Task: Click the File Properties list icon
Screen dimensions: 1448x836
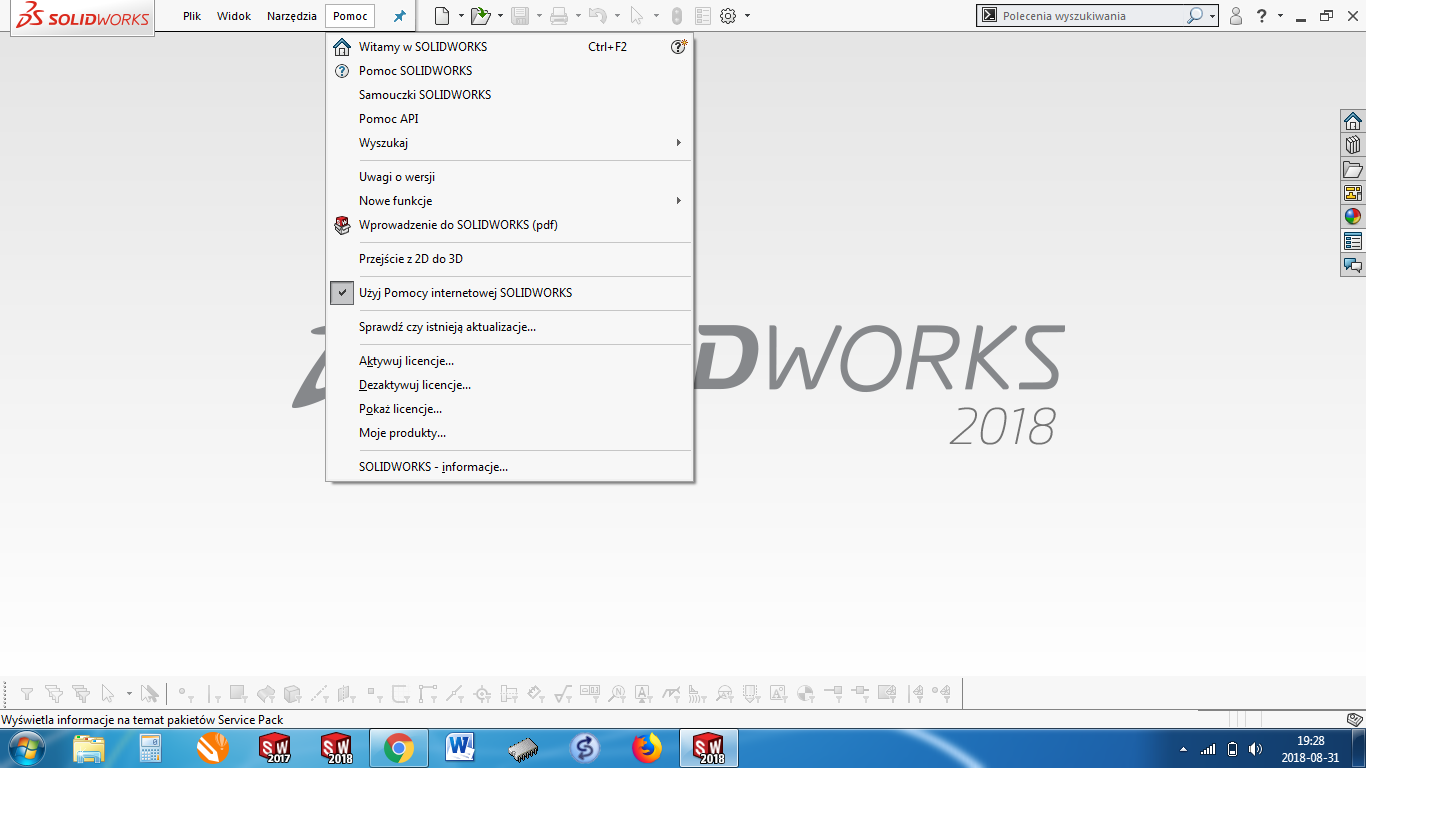Action: [x=703, y=16]
